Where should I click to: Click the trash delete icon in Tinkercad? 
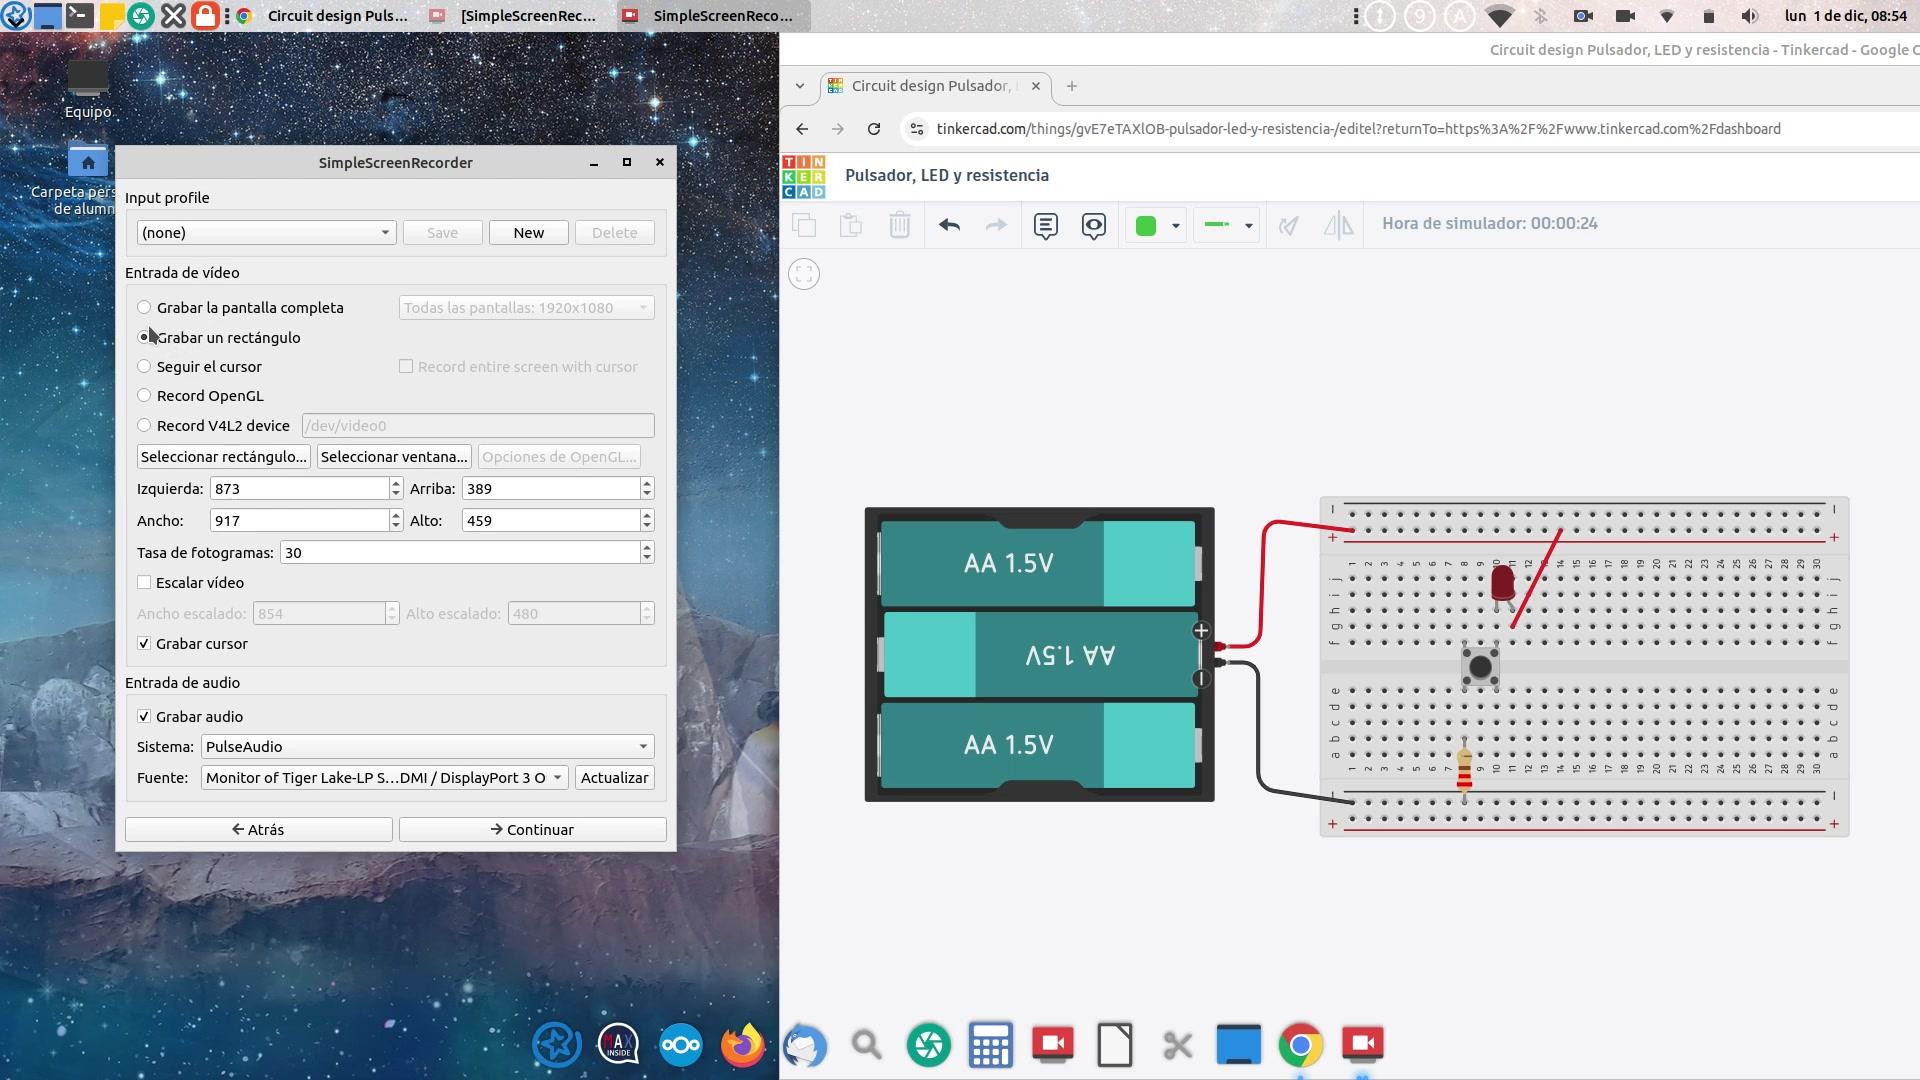899,225
